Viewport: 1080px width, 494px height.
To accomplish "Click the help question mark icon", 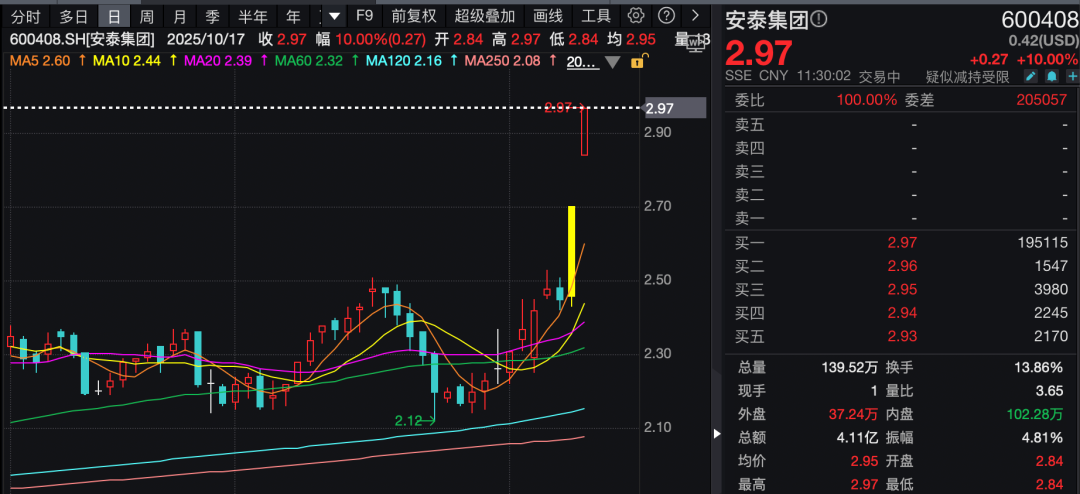I will (667, 16).
